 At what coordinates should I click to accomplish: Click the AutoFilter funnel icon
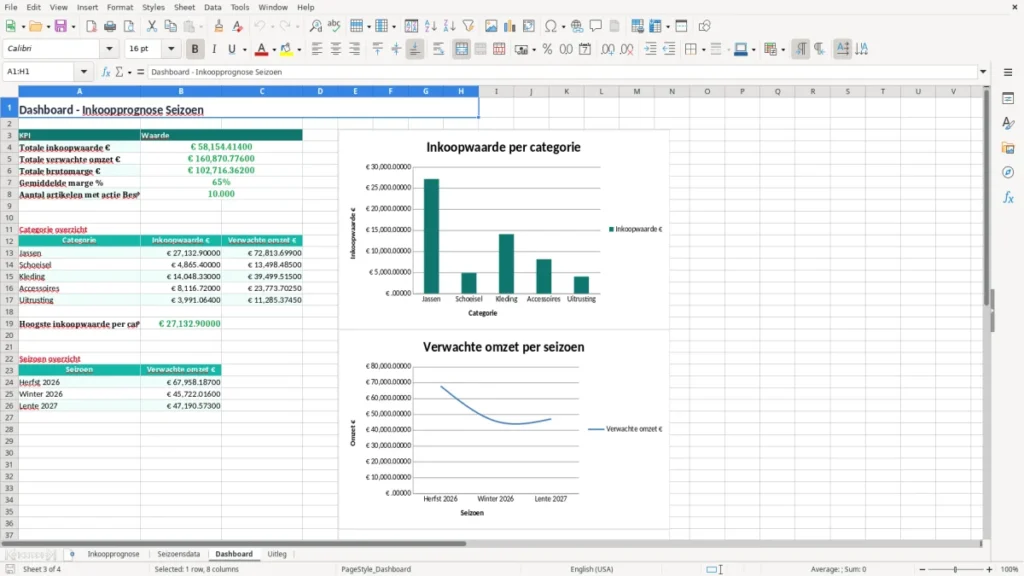pos(468,26)
